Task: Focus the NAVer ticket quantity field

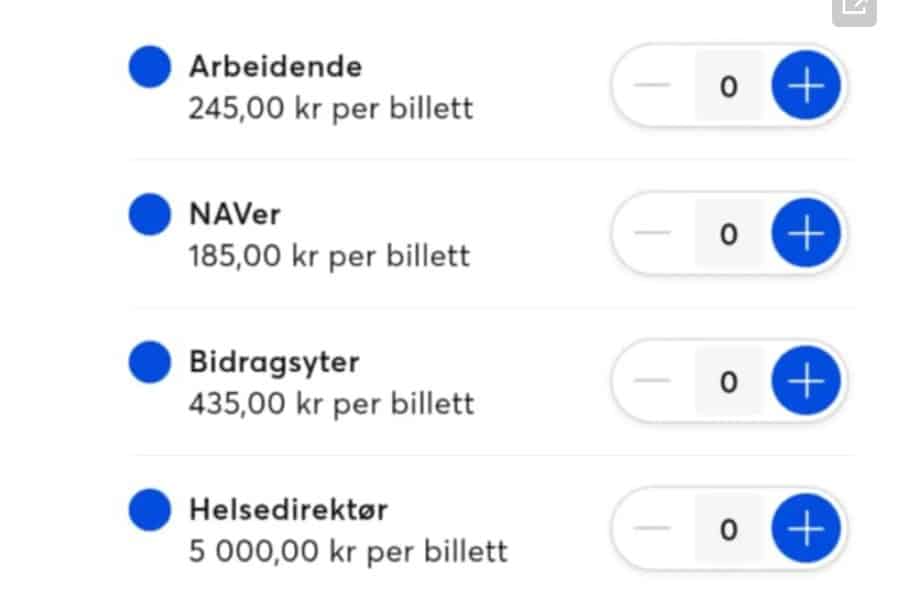Action: tap(729, 234)
